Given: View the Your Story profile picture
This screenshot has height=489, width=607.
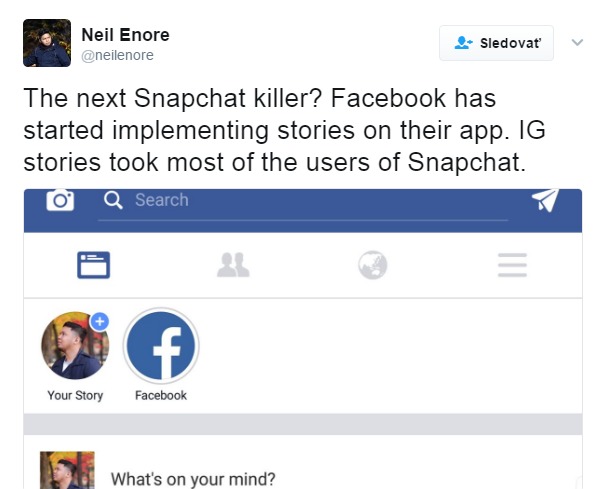Looking at the screenshot, I should tap(73, 347).
